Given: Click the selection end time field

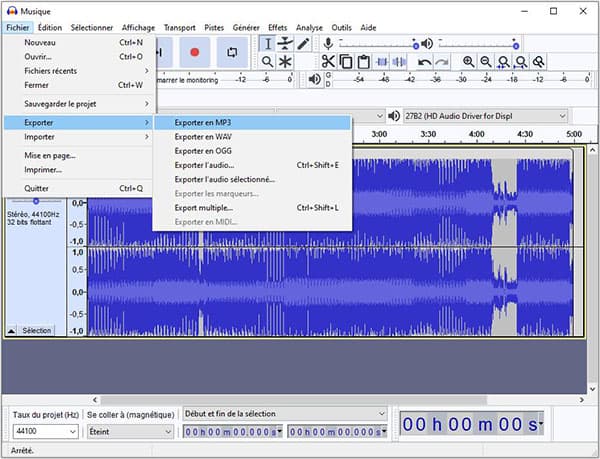Looking at the screenshot, I should pyautogui.click(x=337, y=432).
